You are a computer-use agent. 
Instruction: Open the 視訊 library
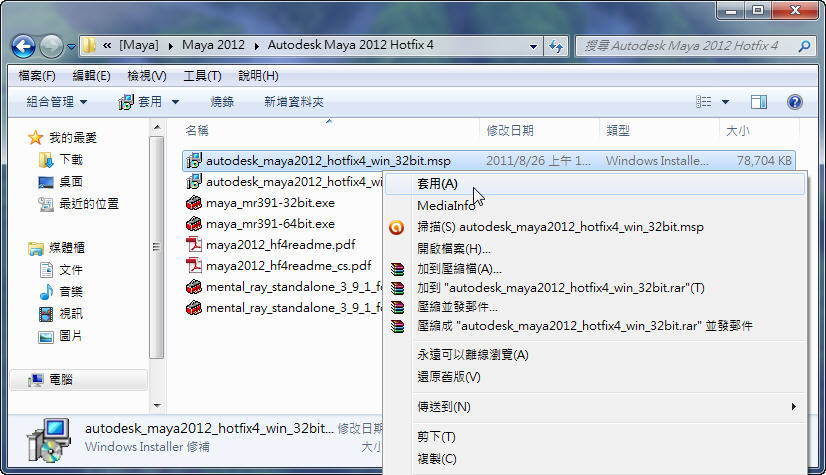(71, 314)
